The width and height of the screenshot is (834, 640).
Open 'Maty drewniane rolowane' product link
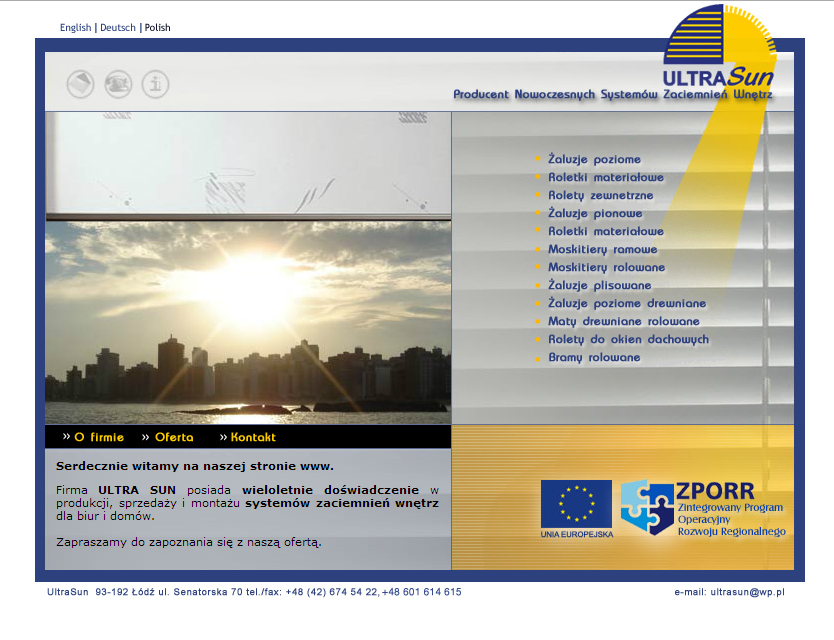coord(624,321)
